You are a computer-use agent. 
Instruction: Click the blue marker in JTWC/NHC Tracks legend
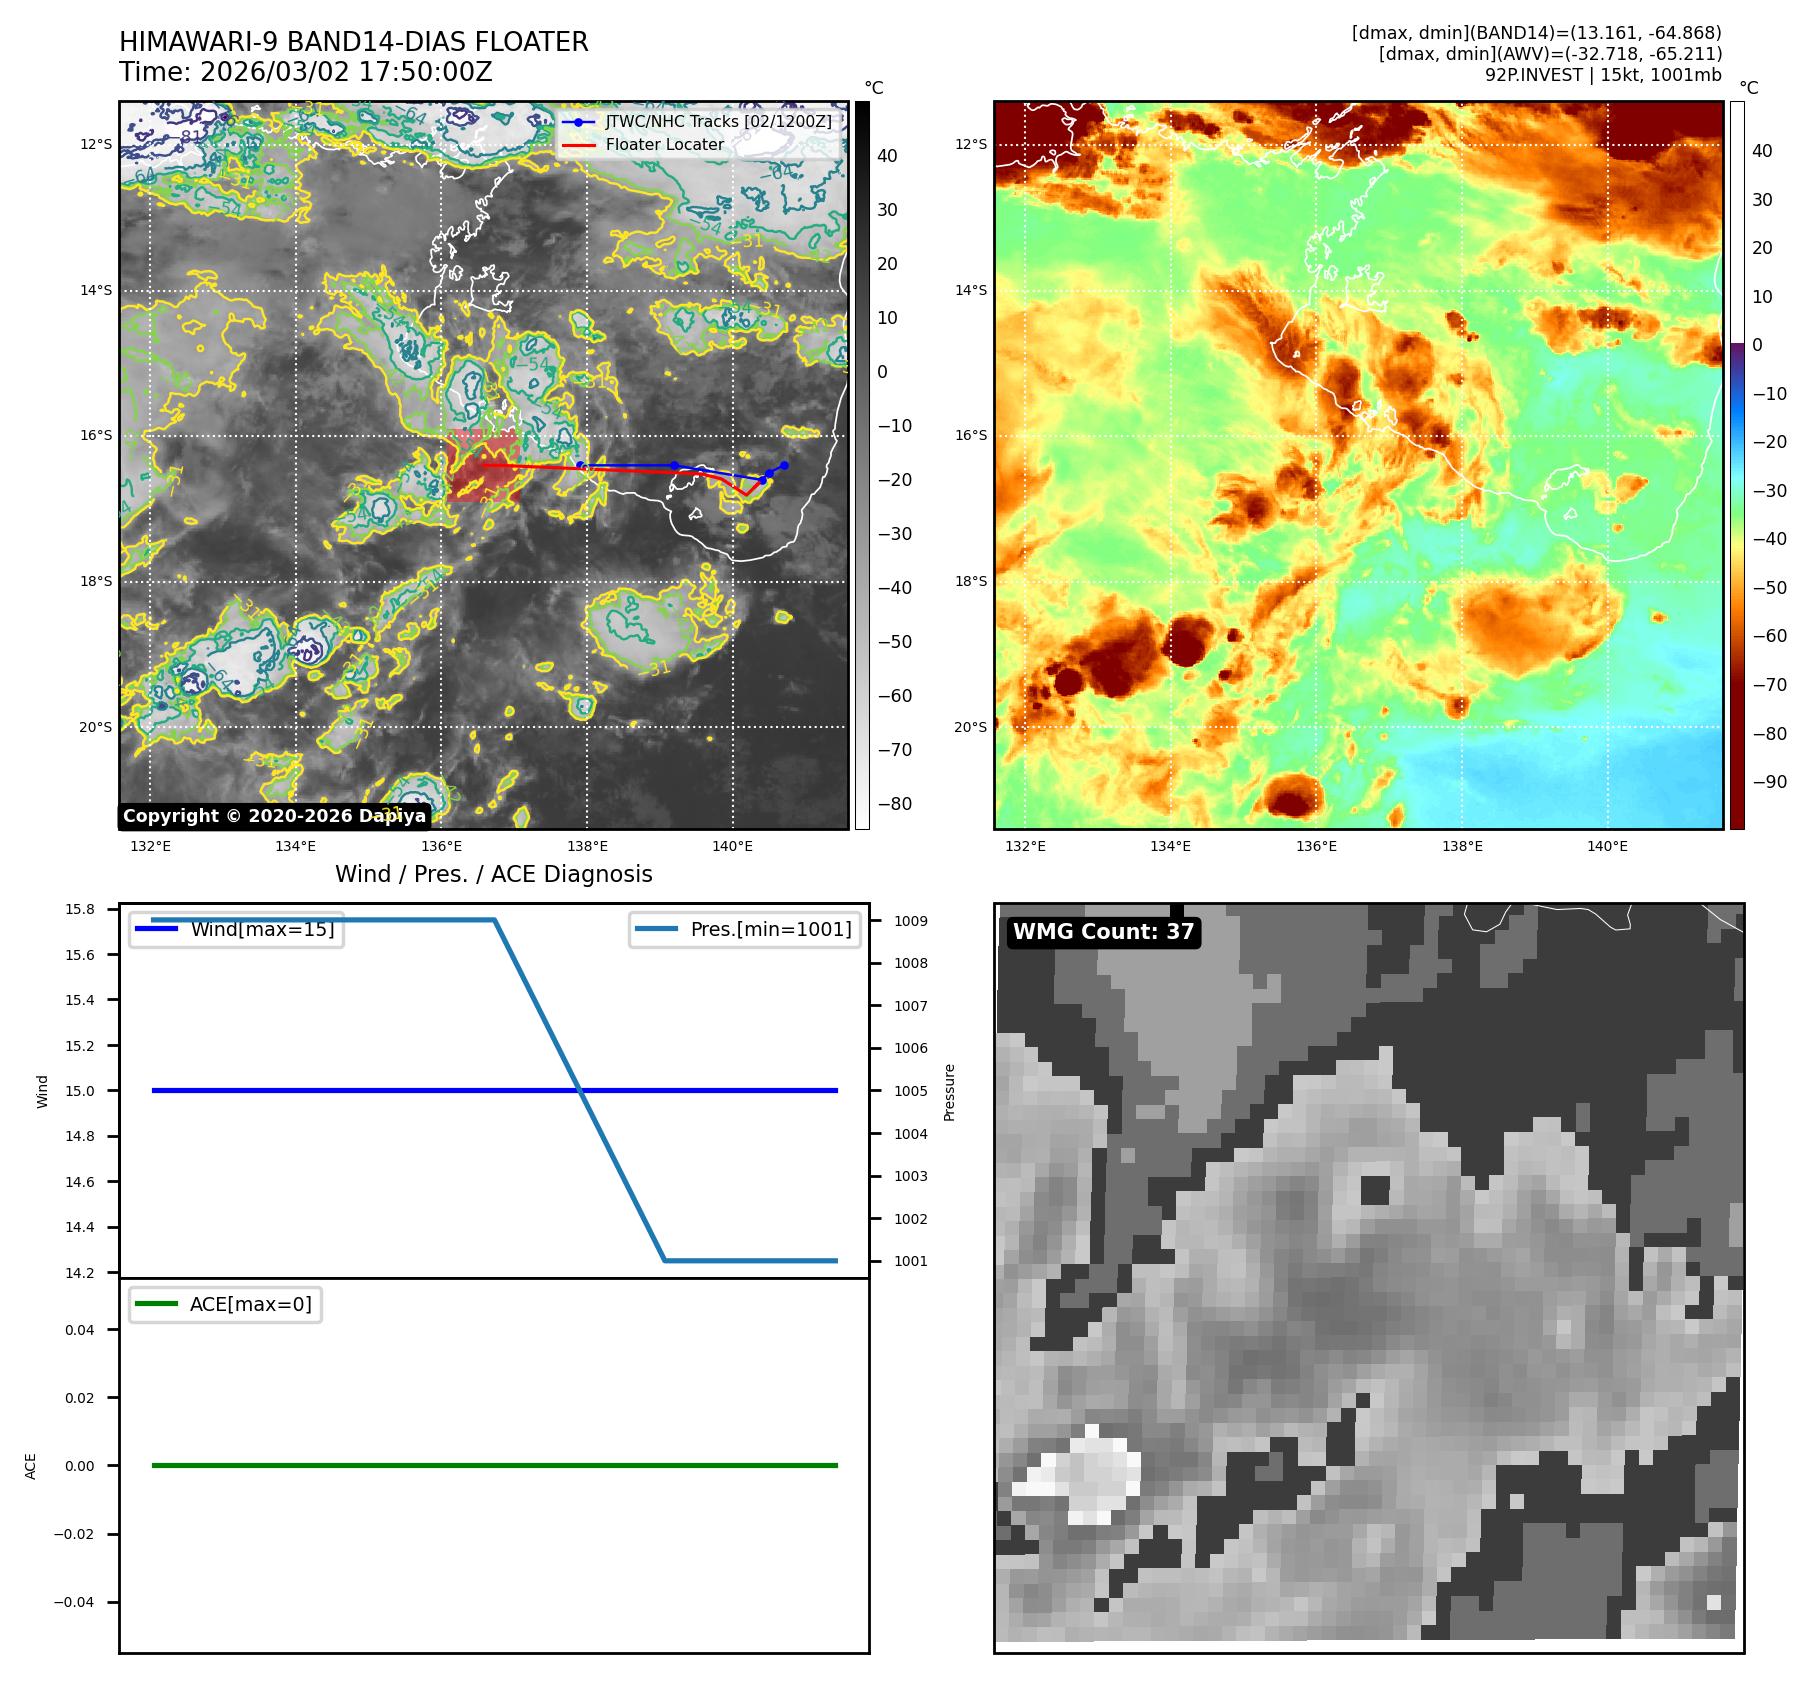pos(578,122)
